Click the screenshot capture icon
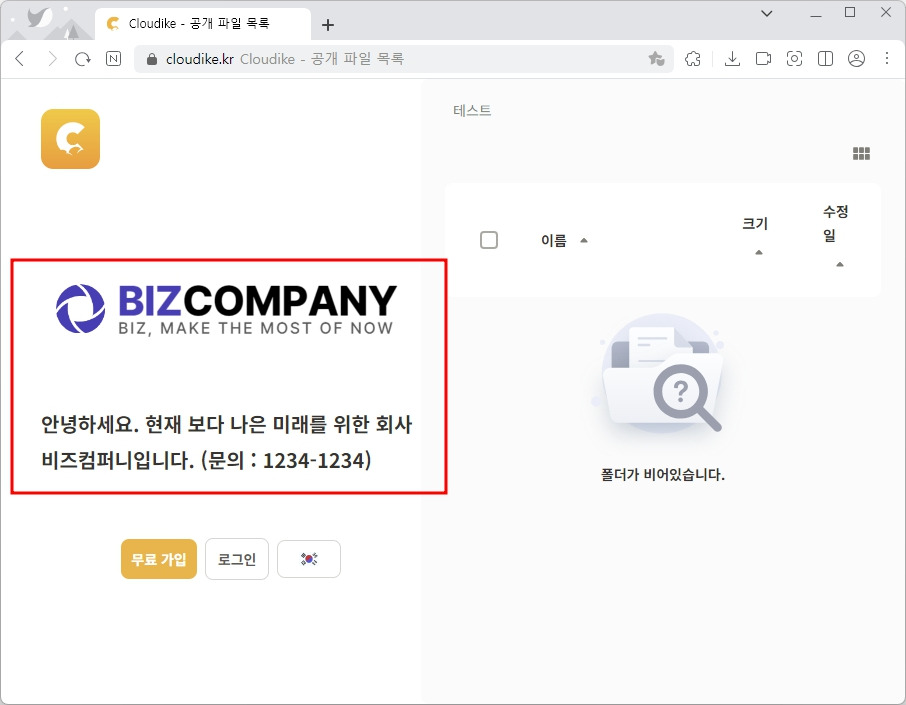906x705 pixels. tap(794, 58)
